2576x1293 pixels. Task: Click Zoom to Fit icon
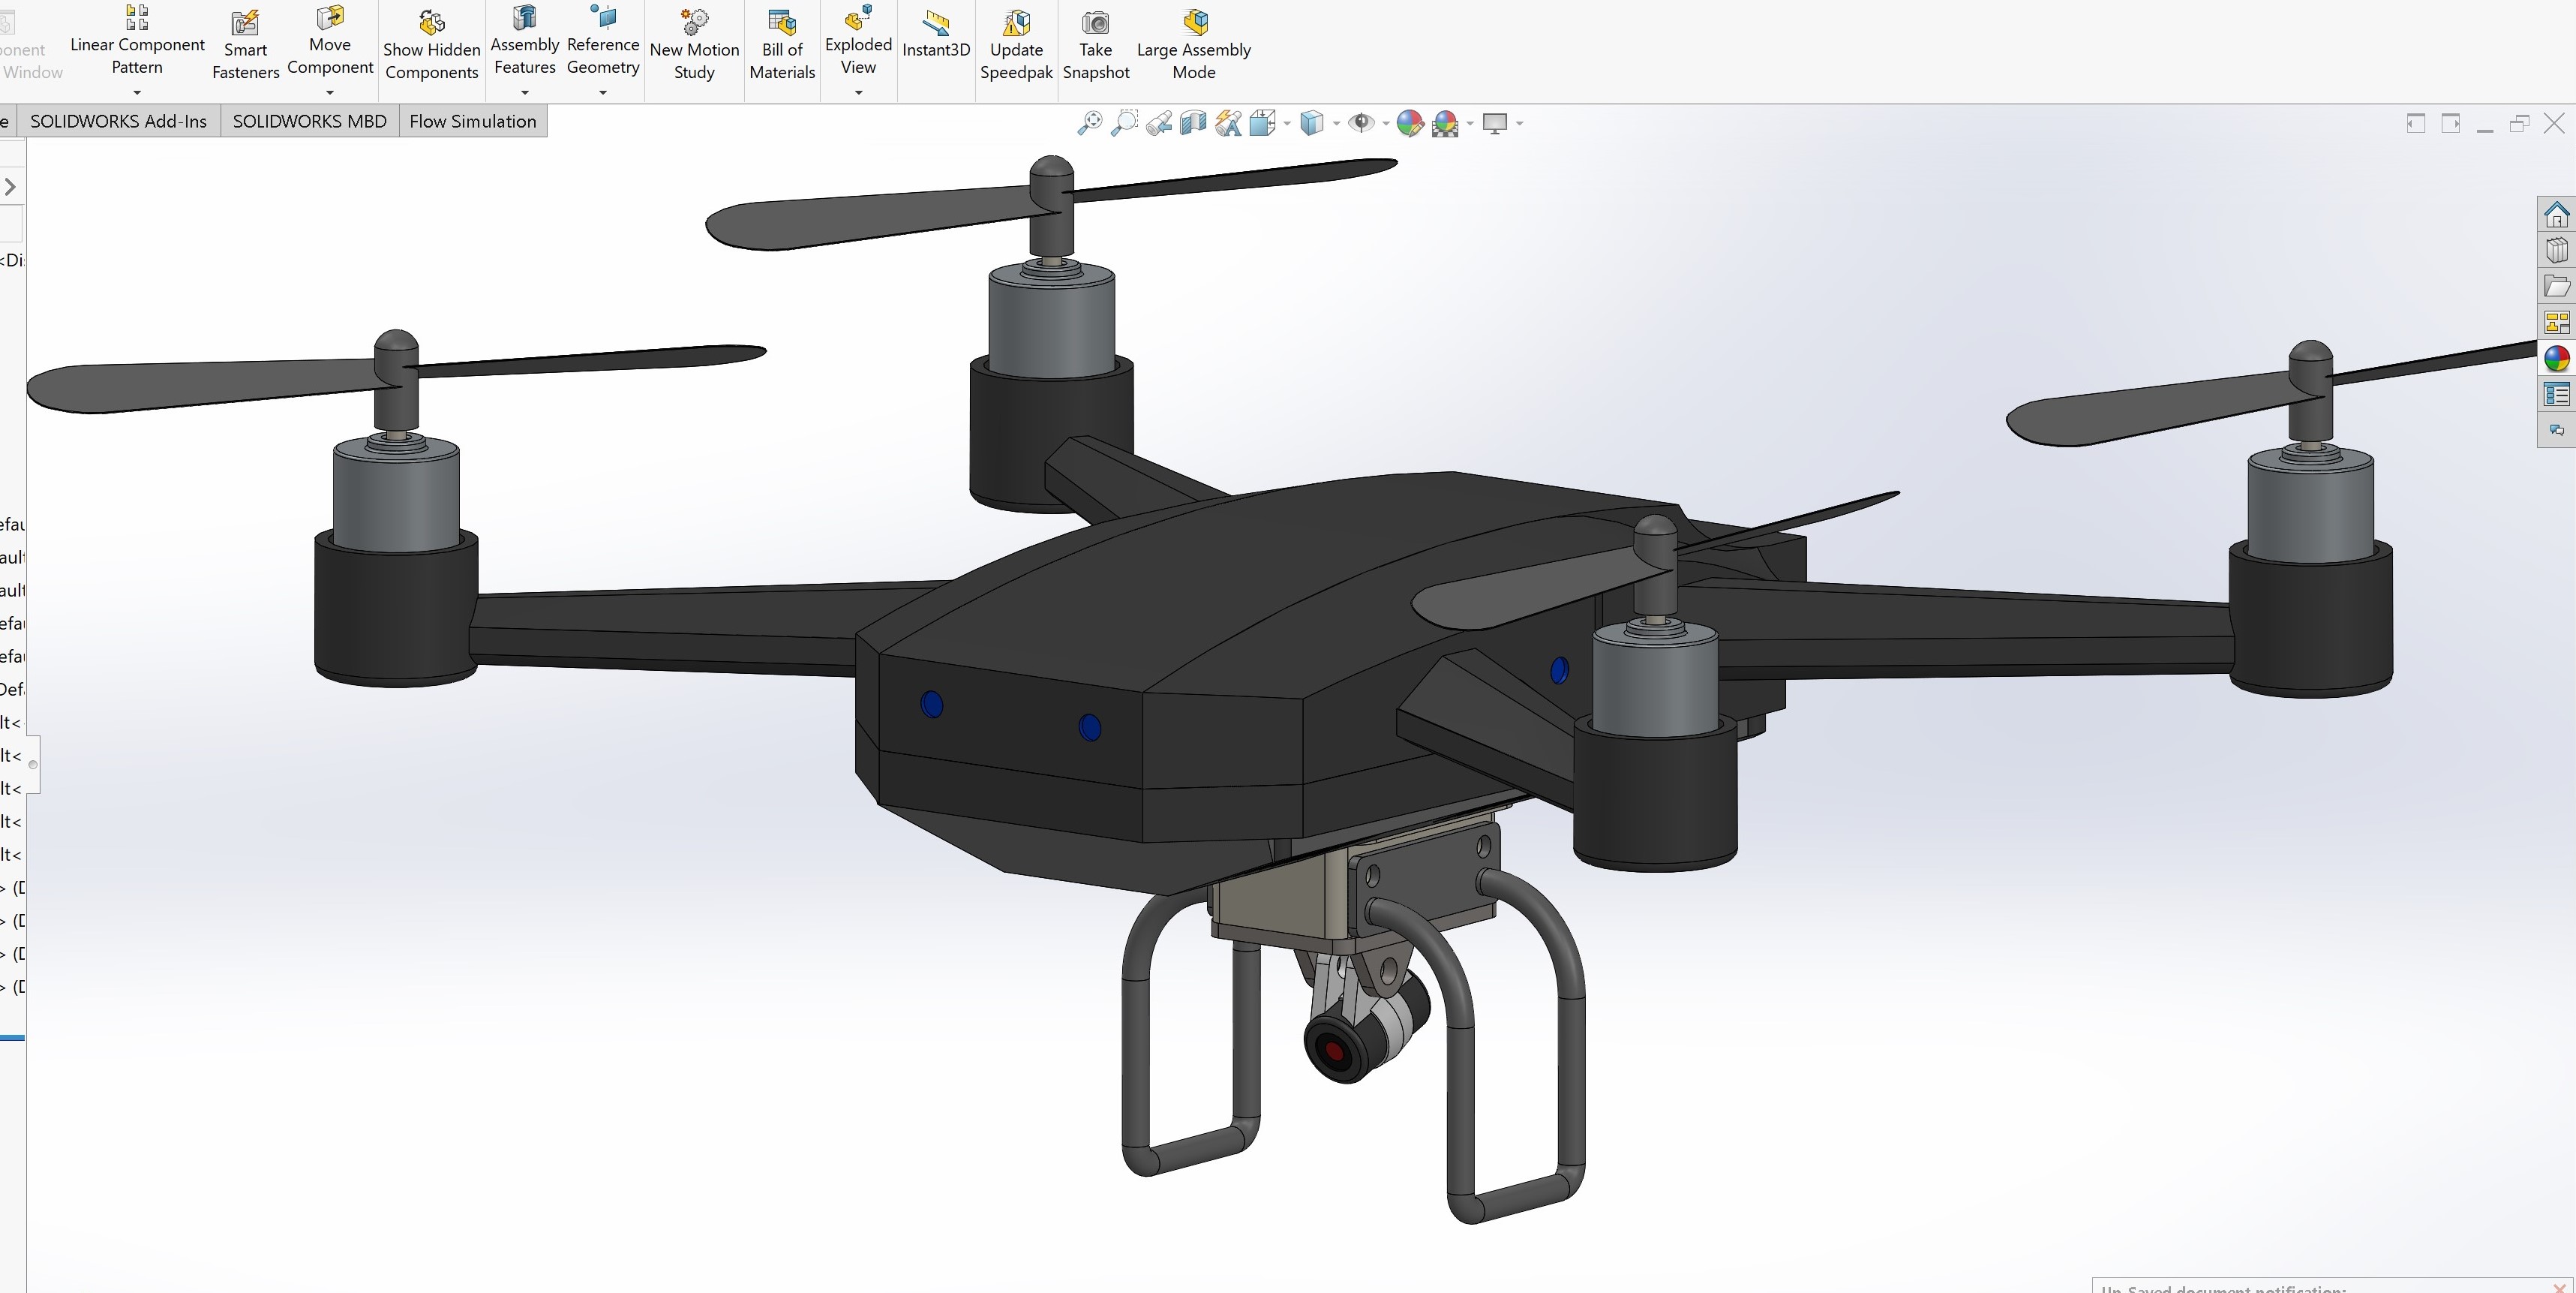pyautogui.click(x=1089, y=123)
